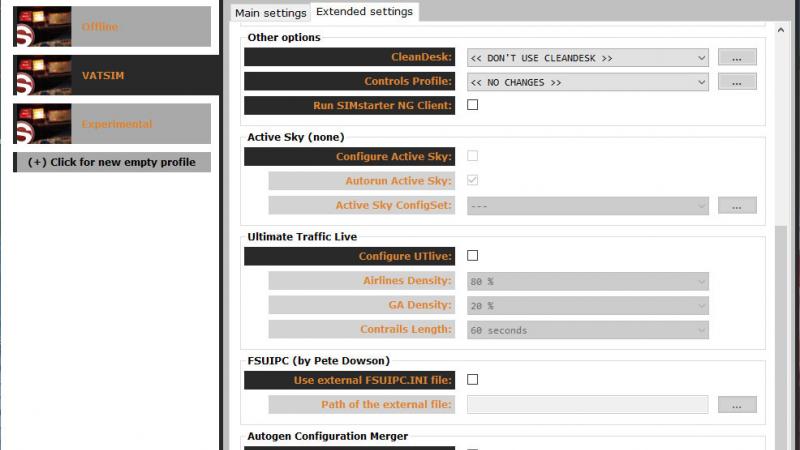Select the VATSIM profile thumbnail image

[42, 76]
